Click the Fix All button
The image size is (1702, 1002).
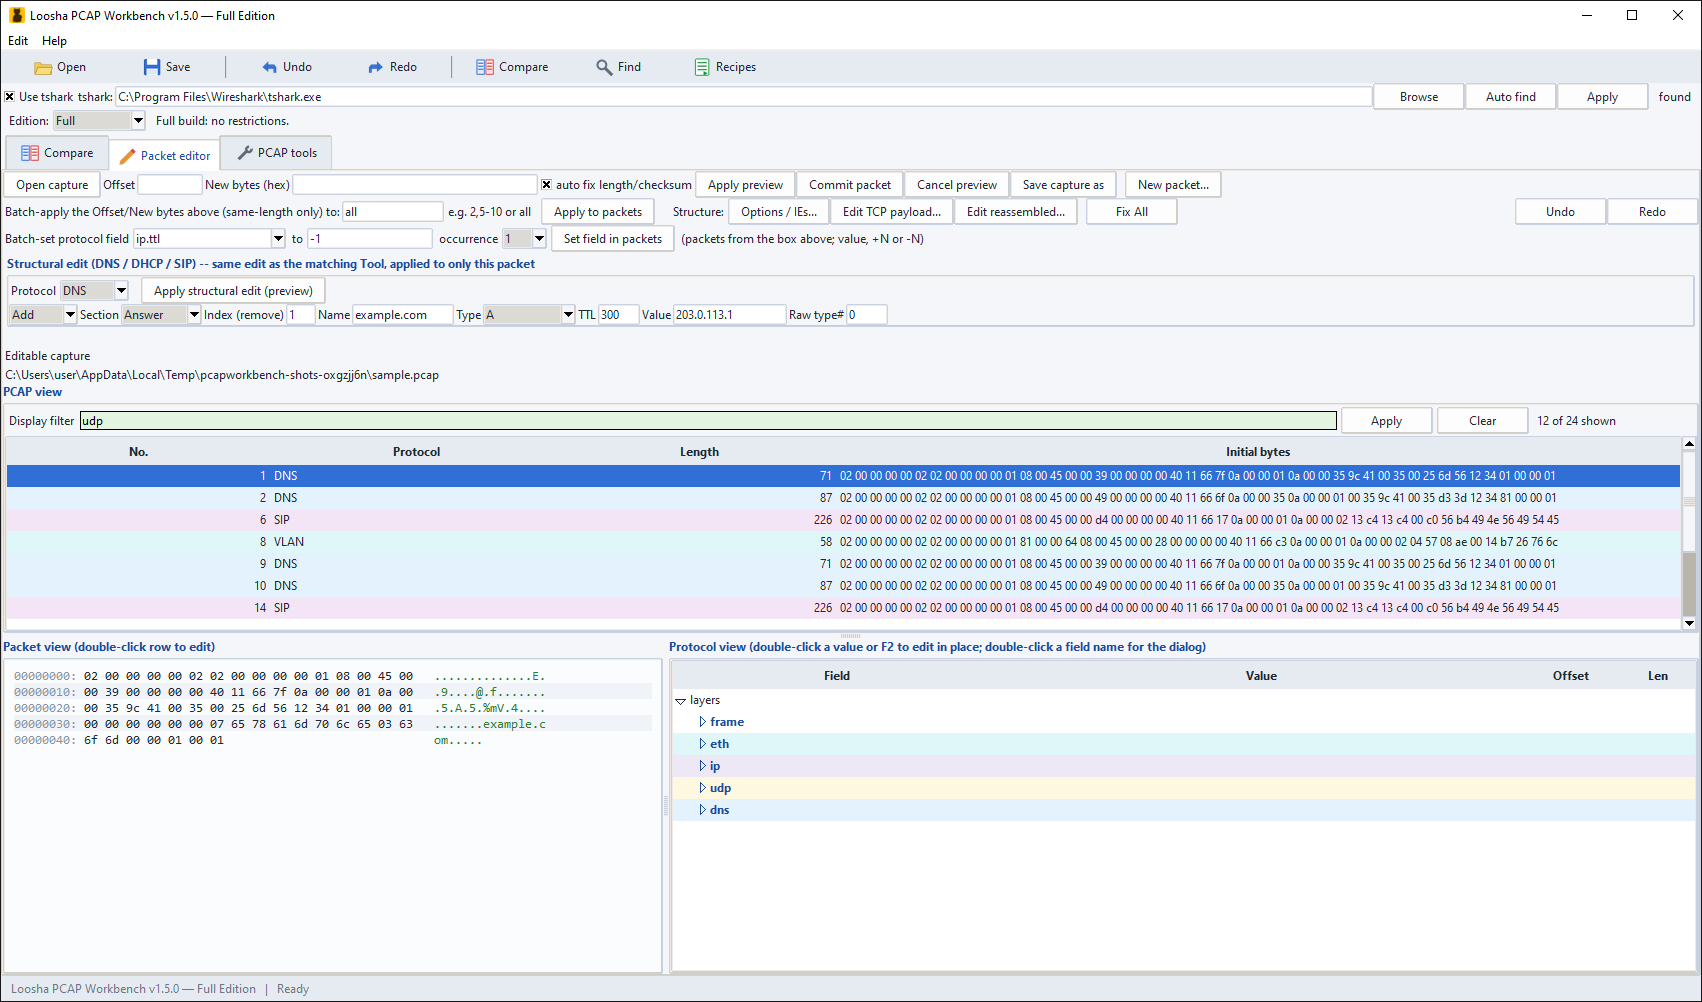[x=1132, y=212]
